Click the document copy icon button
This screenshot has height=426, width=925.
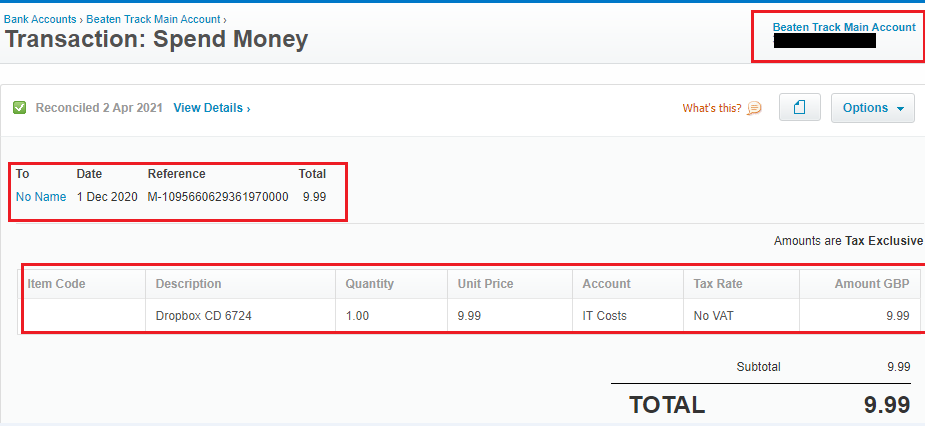pos(799,108)
